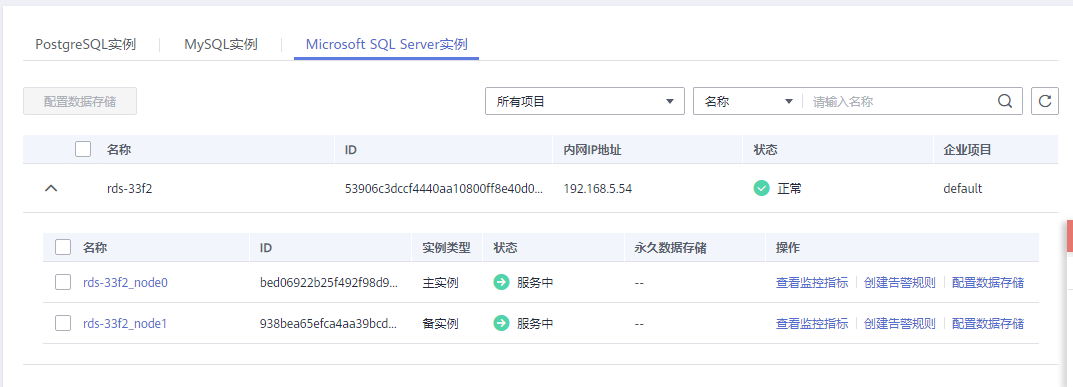The image size is (1073, 387).
Task: Click the refresh list icon
Action: pyautogui.click(x=1045, y=101)
